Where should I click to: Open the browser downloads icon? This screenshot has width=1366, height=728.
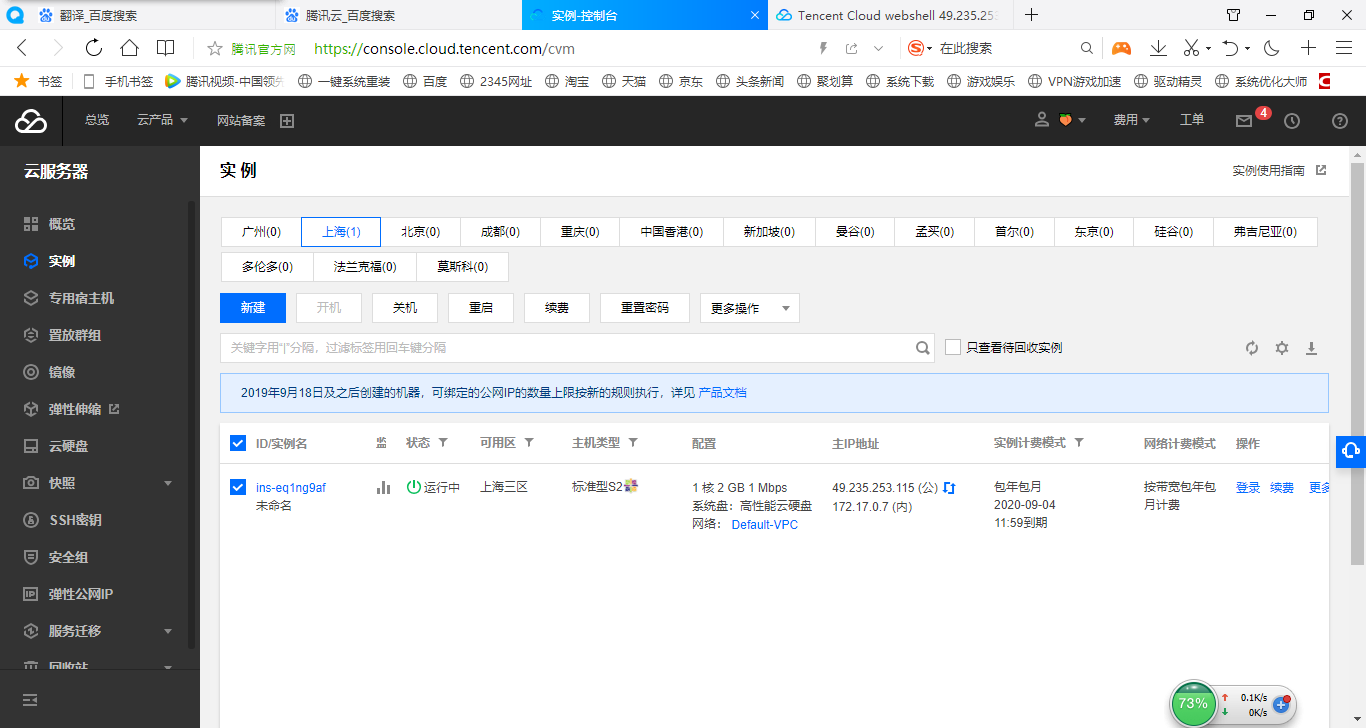click(x=1158, y=48)
